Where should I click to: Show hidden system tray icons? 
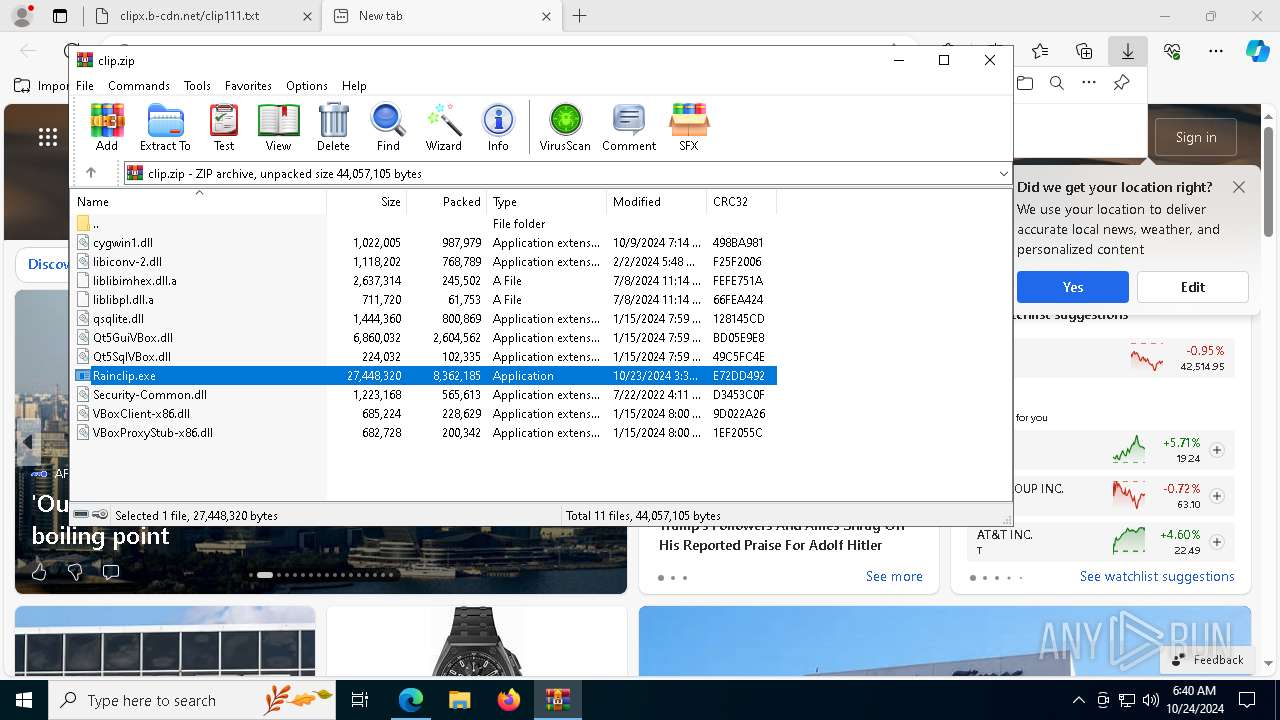(x=1078, y=700)
